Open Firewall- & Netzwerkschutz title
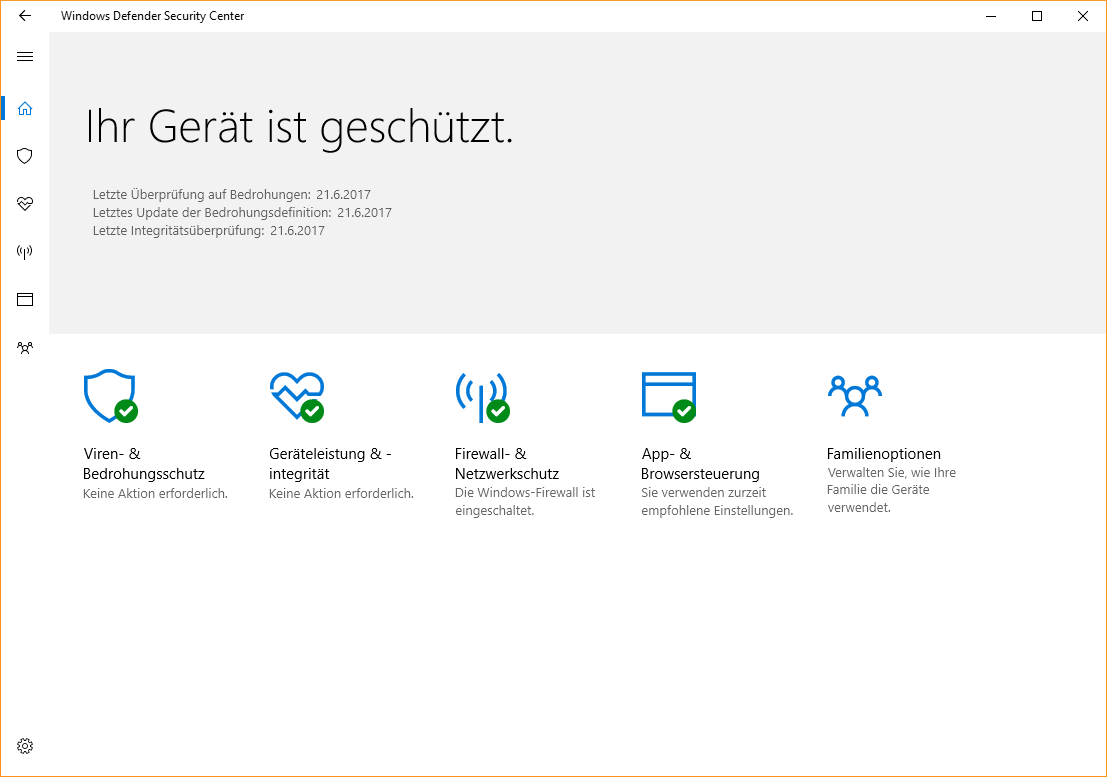 507,464
